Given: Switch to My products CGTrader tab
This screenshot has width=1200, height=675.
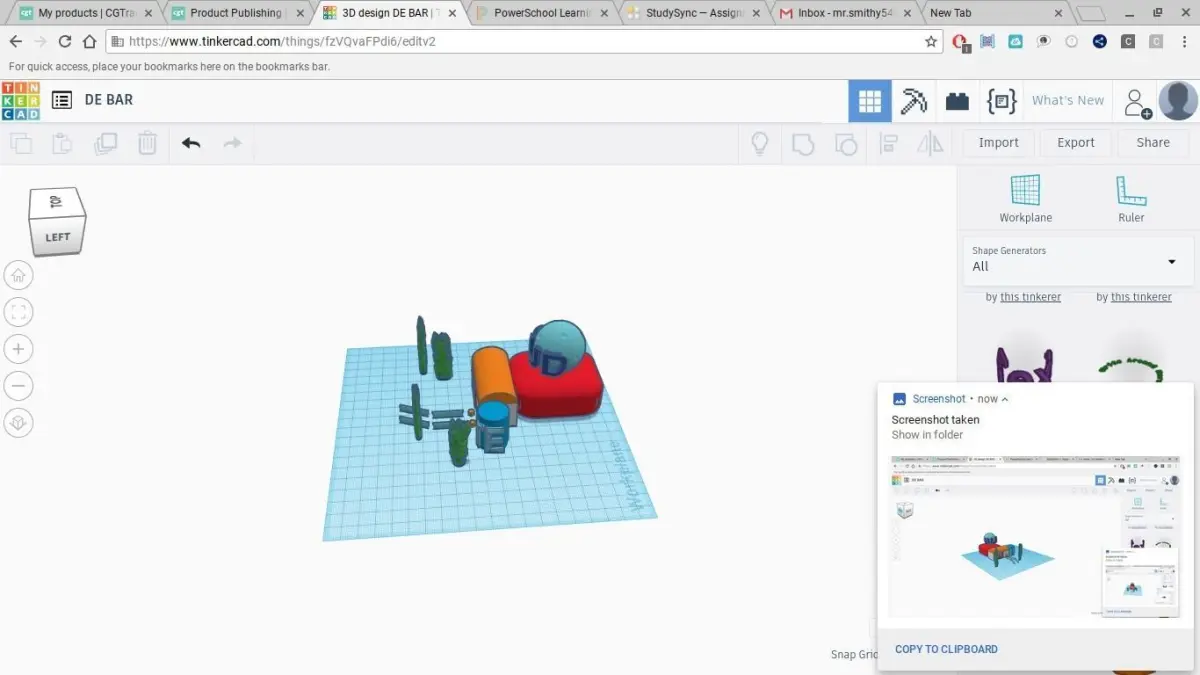Looking at the screenshot, I should [86, 13].
